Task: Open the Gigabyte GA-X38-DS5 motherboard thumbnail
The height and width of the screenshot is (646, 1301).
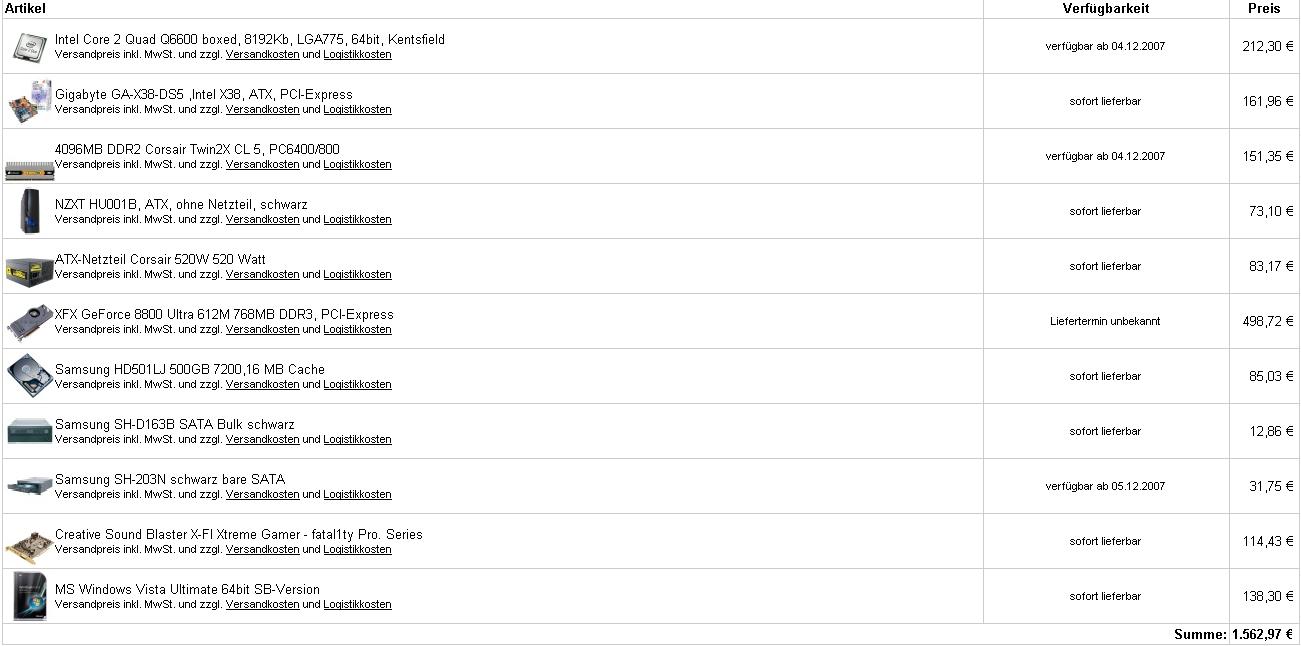Action: [x=30, y=101]
